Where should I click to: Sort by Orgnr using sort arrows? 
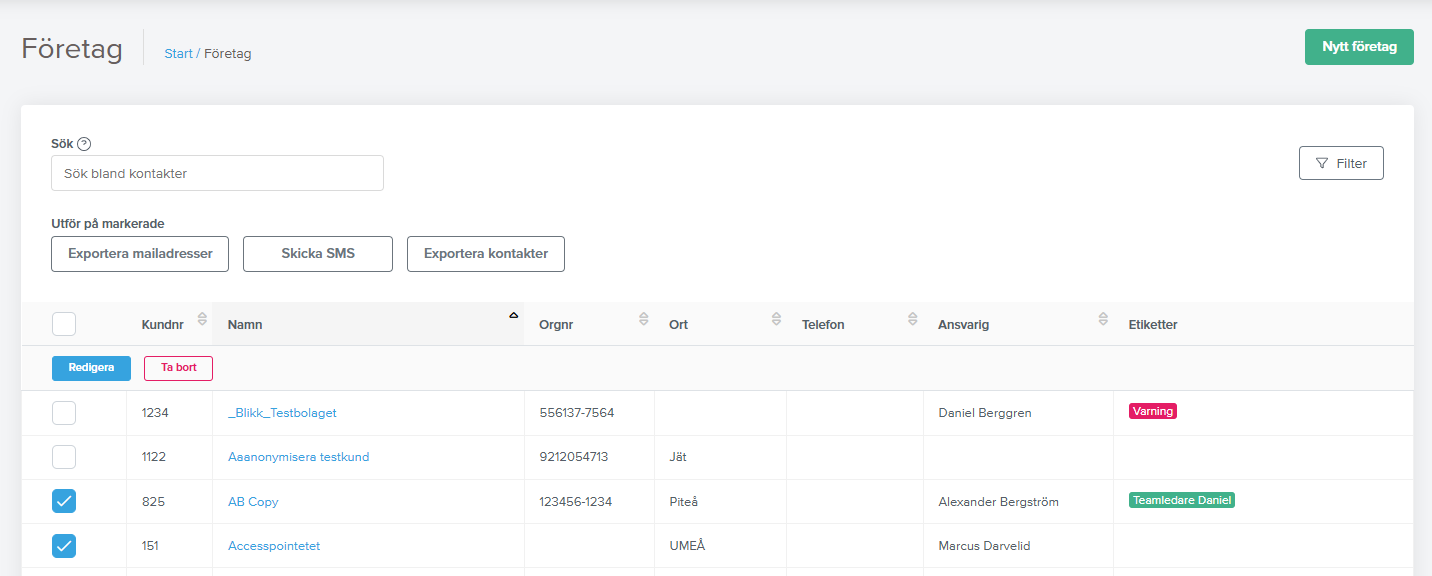(644, 319)
